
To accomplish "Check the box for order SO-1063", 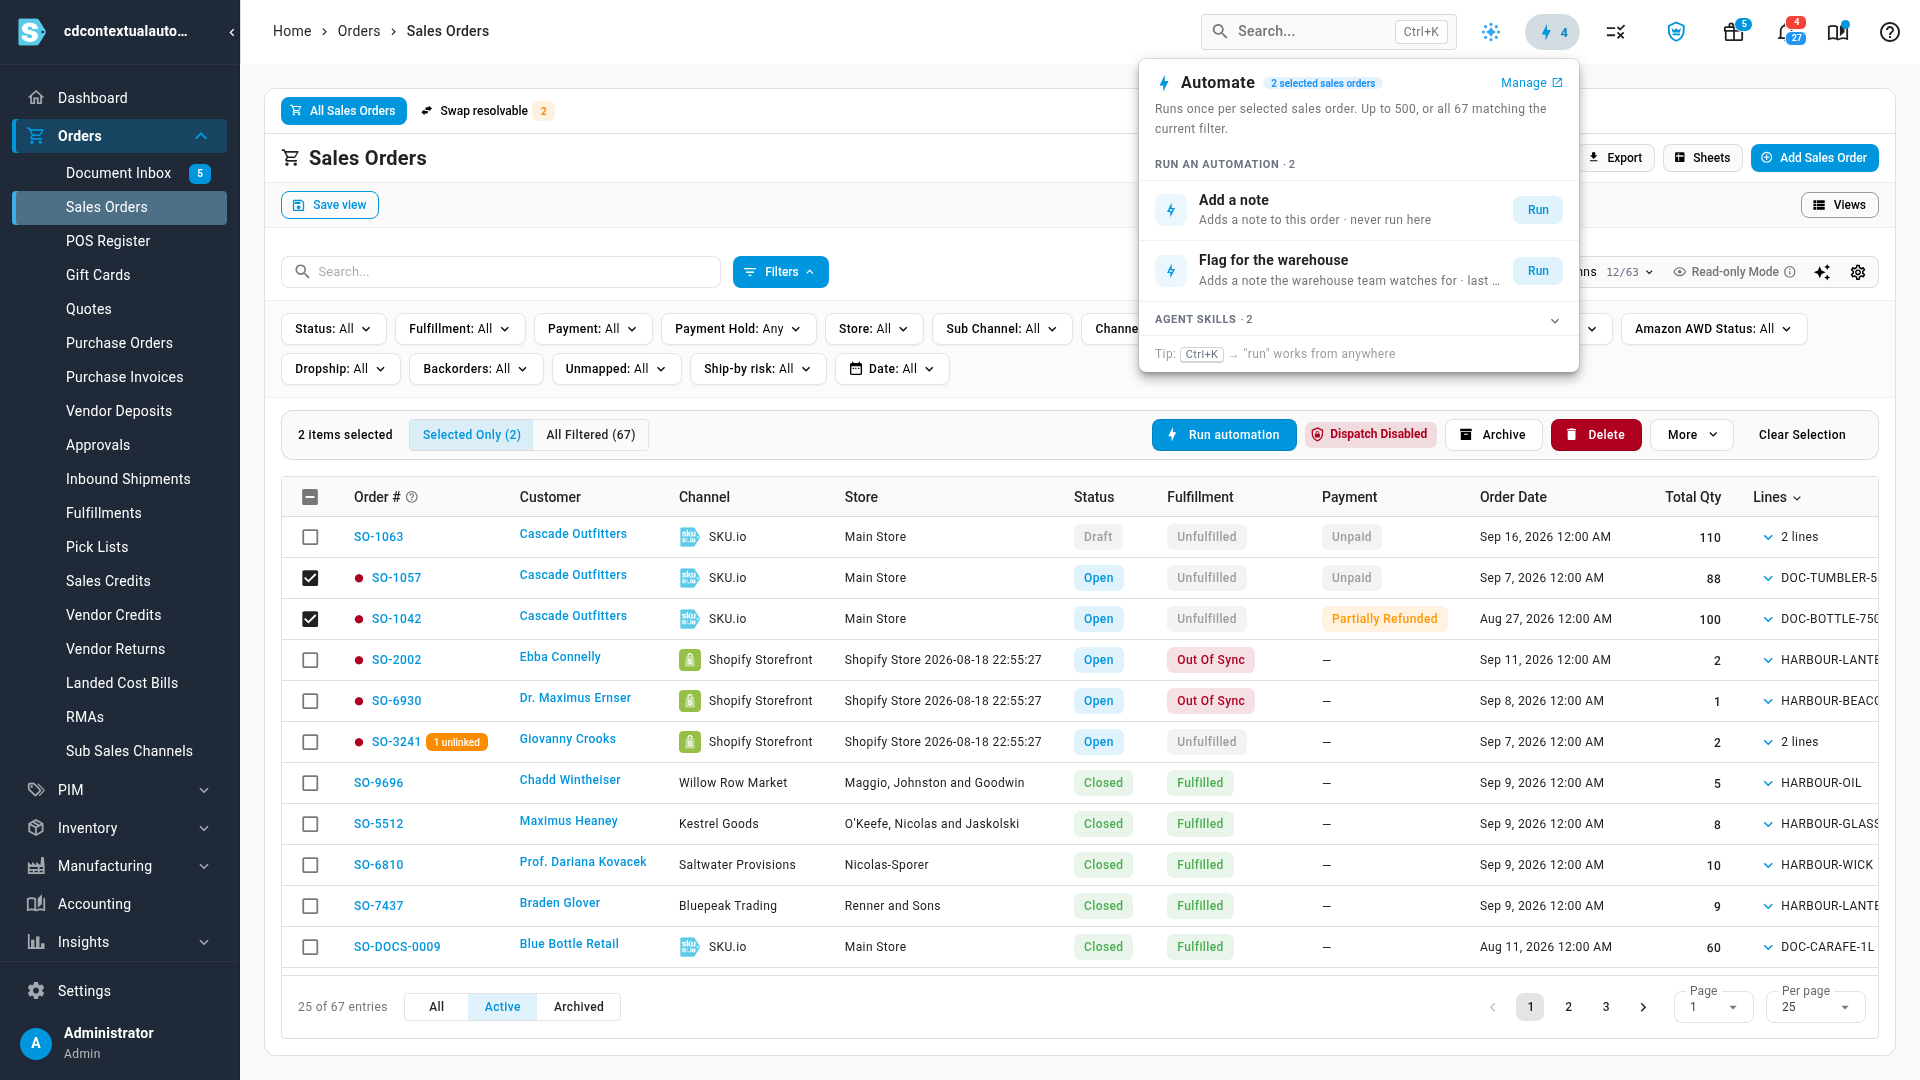I will tap(310, 537).
